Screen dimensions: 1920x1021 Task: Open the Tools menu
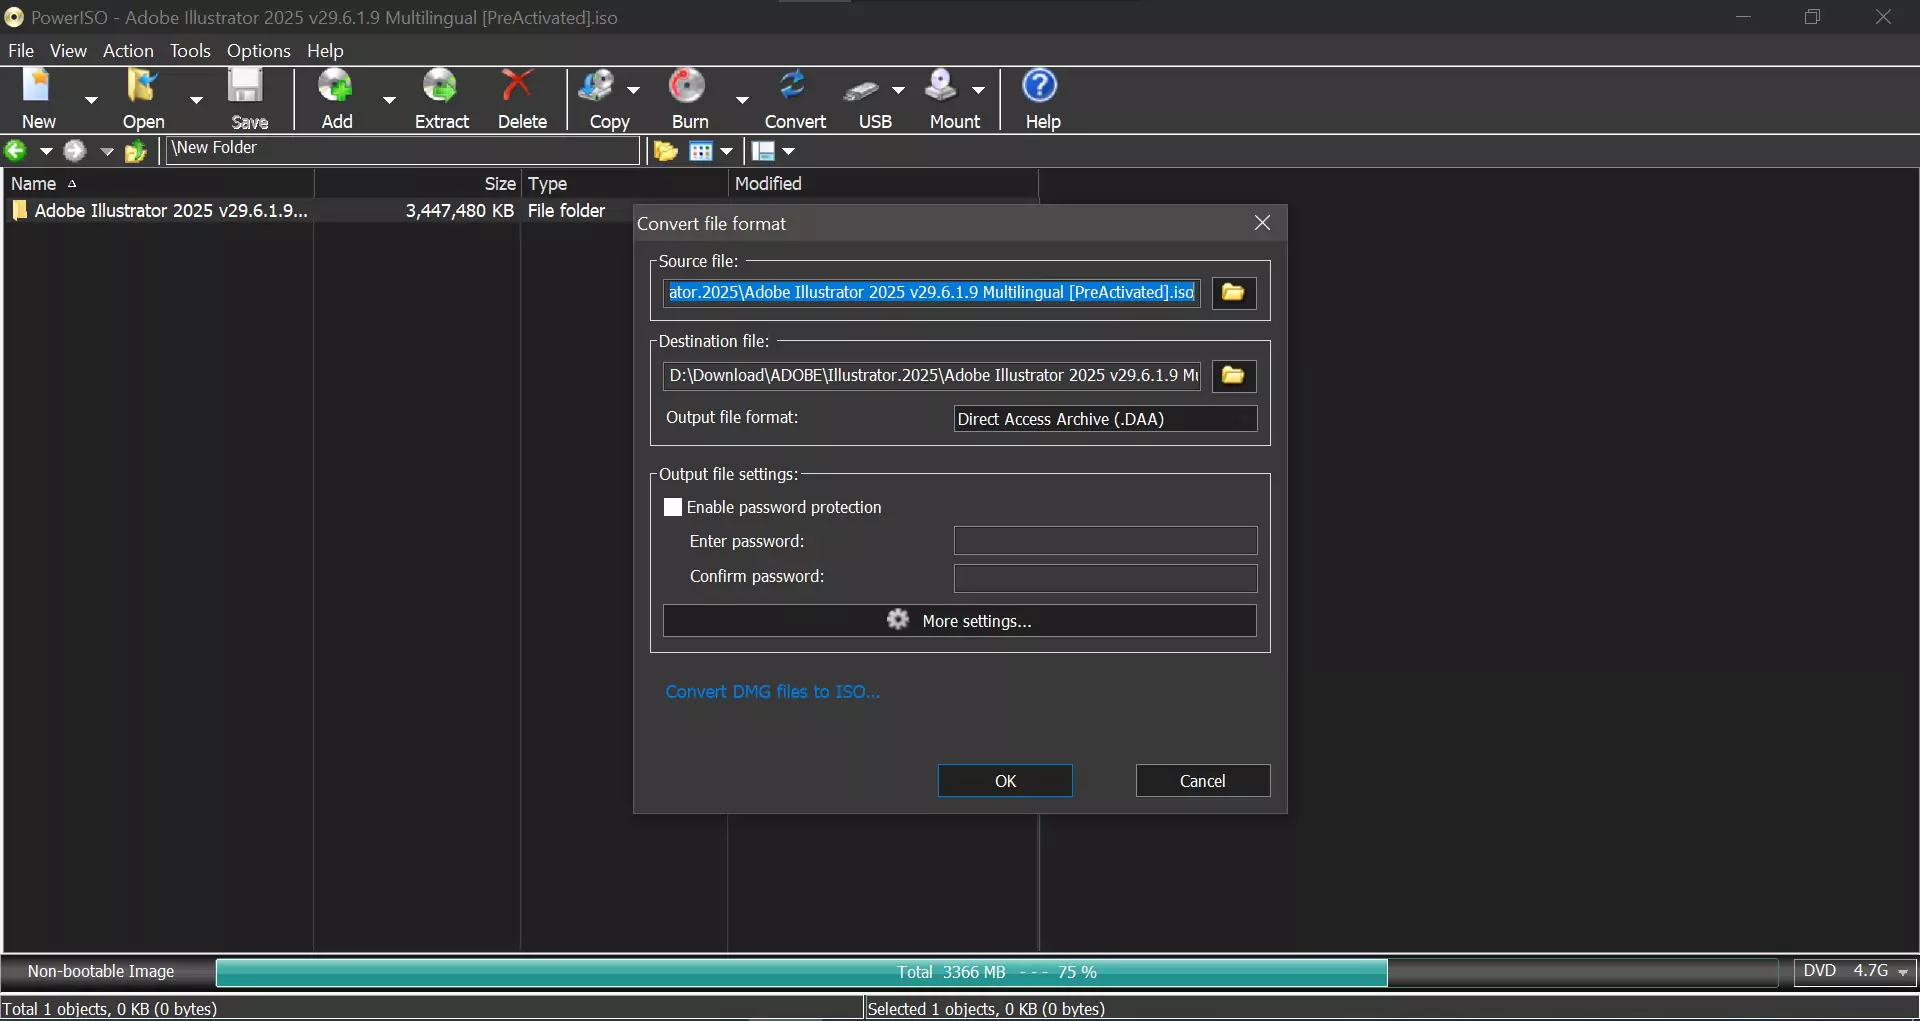click(x=190, y=50)
